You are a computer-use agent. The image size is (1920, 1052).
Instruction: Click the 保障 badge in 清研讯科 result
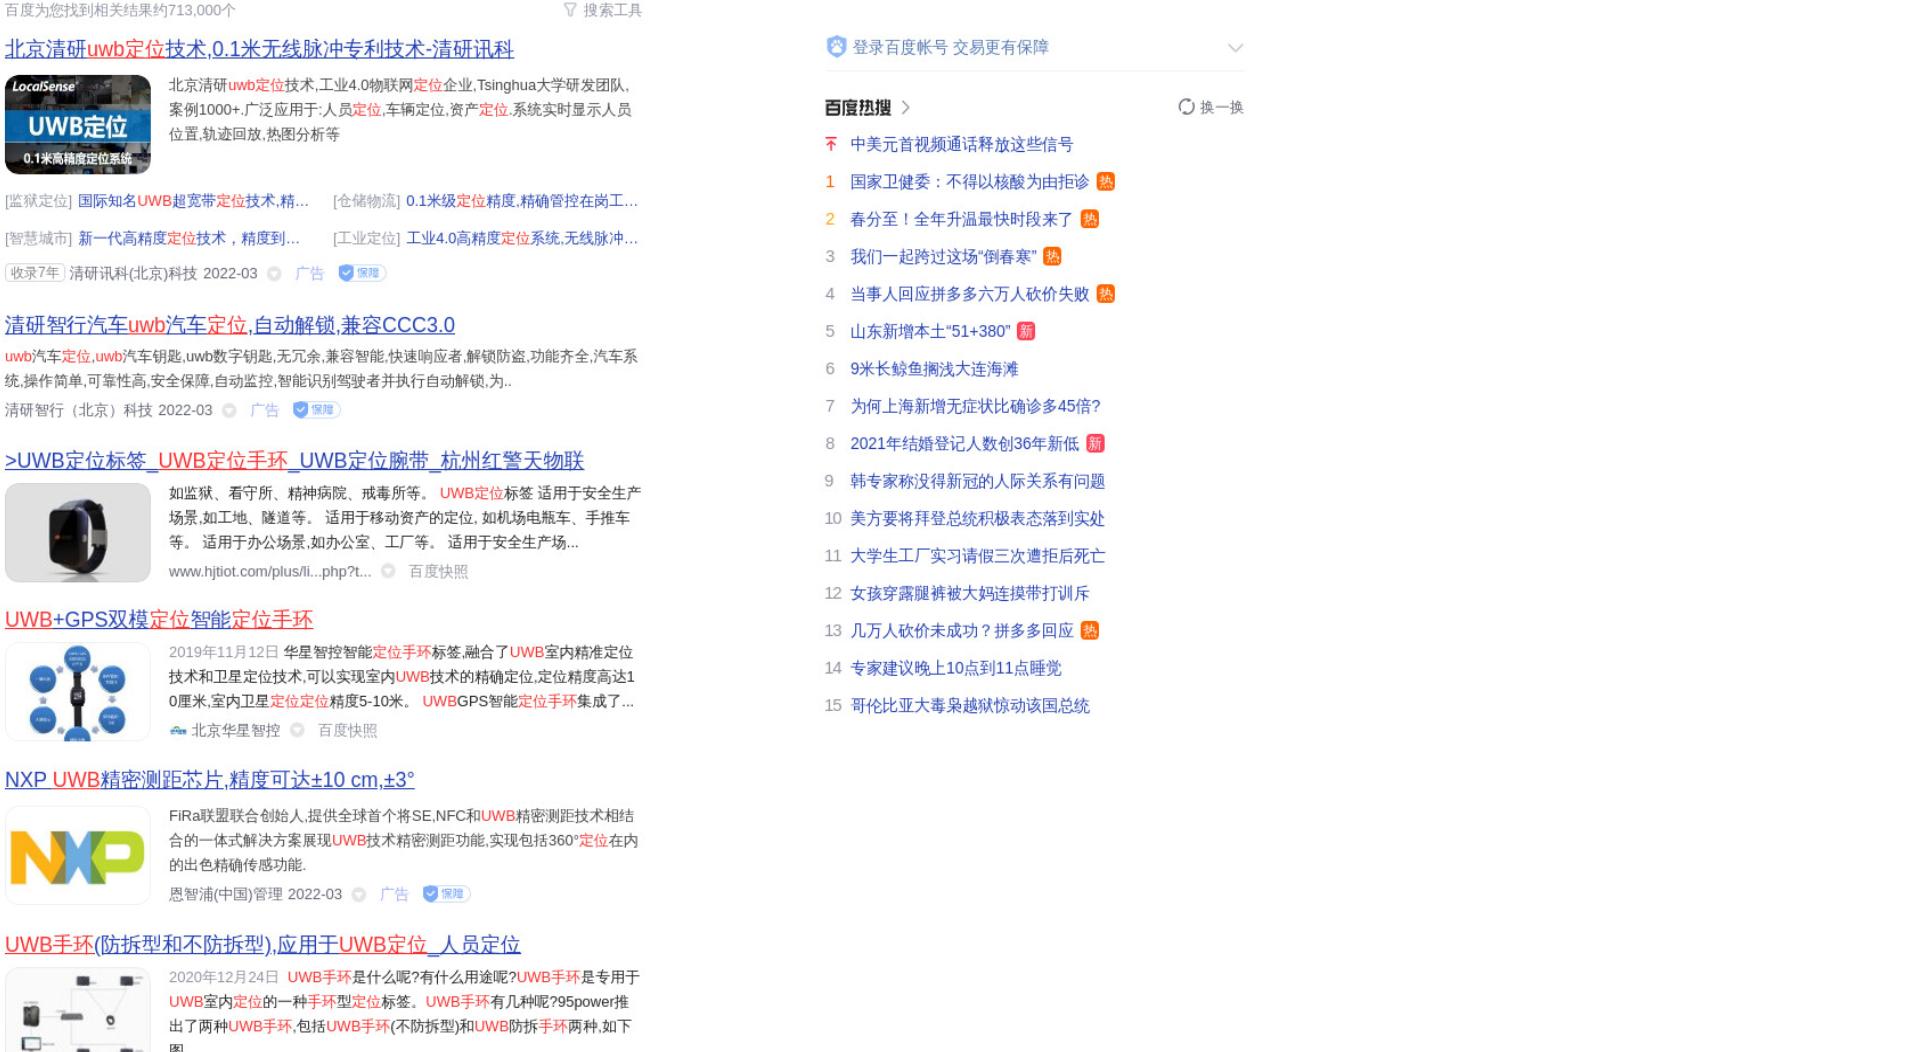tap(362, 273)
